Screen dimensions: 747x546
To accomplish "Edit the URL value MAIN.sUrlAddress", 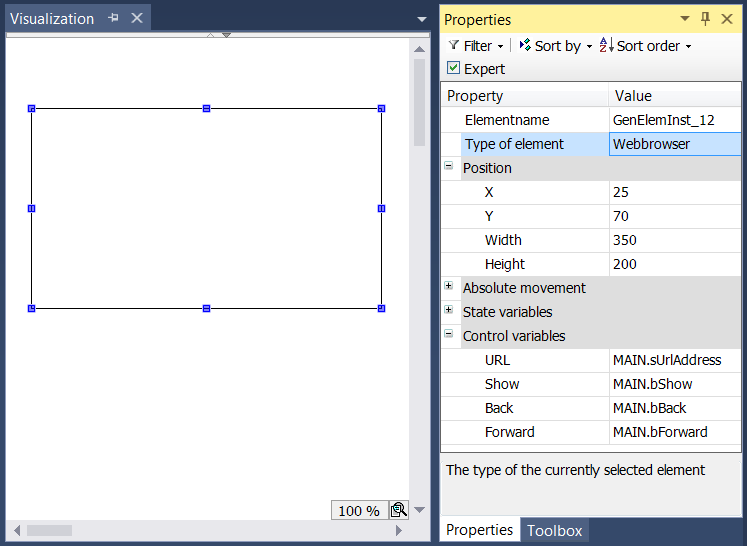I will [x=675, y=360].
